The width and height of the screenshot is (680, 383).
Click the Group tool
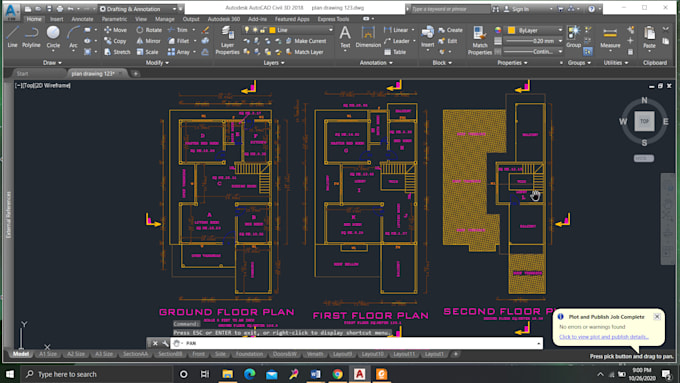(x=573, y=36)
